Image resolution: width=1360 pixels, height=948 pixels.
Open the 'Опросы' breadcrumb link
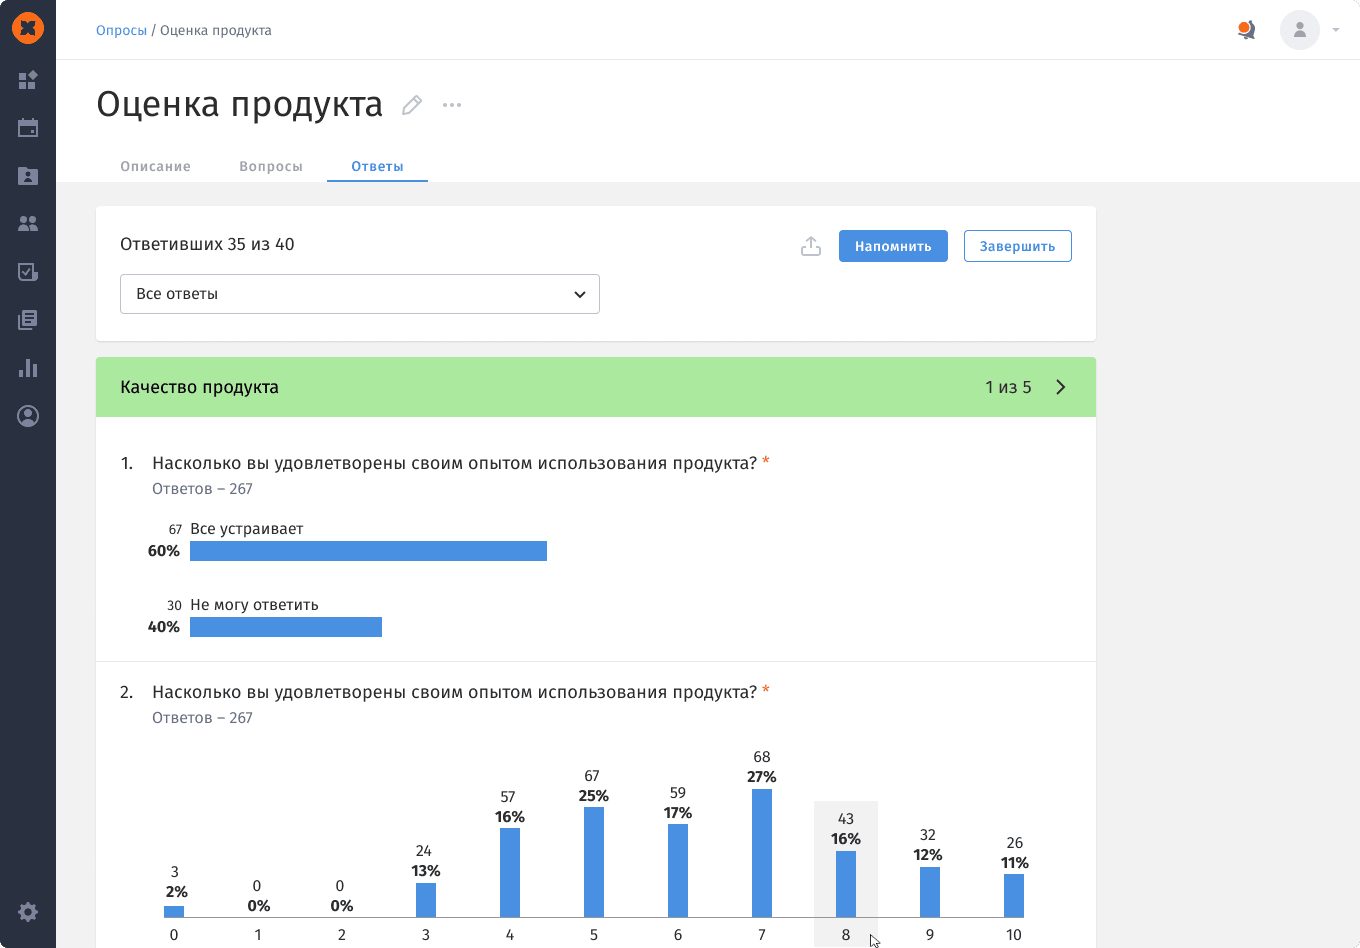[x=121, y=30]
